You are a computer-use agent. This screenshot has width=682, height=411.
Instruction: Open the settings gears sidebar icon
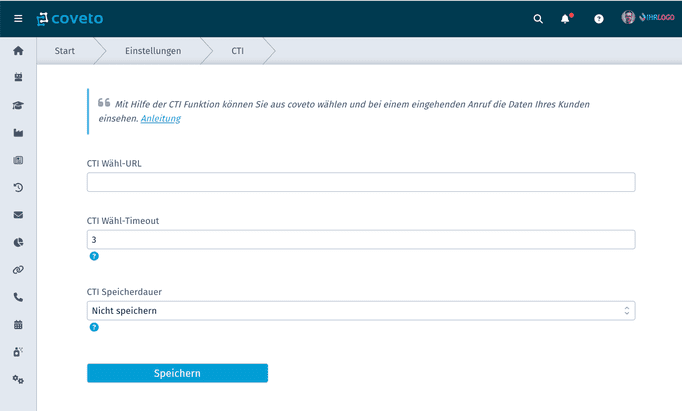click(18, 379)
